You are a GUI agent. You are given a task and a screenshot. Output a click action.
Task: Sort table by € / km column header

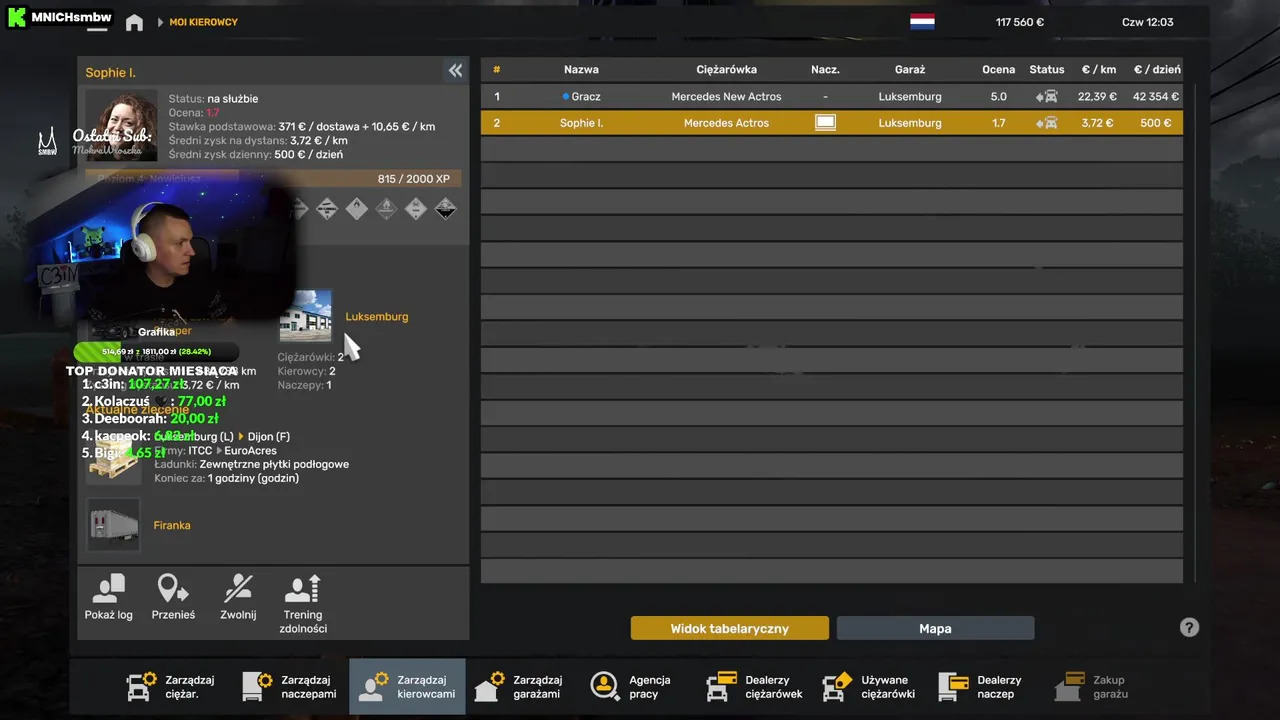1099,70
